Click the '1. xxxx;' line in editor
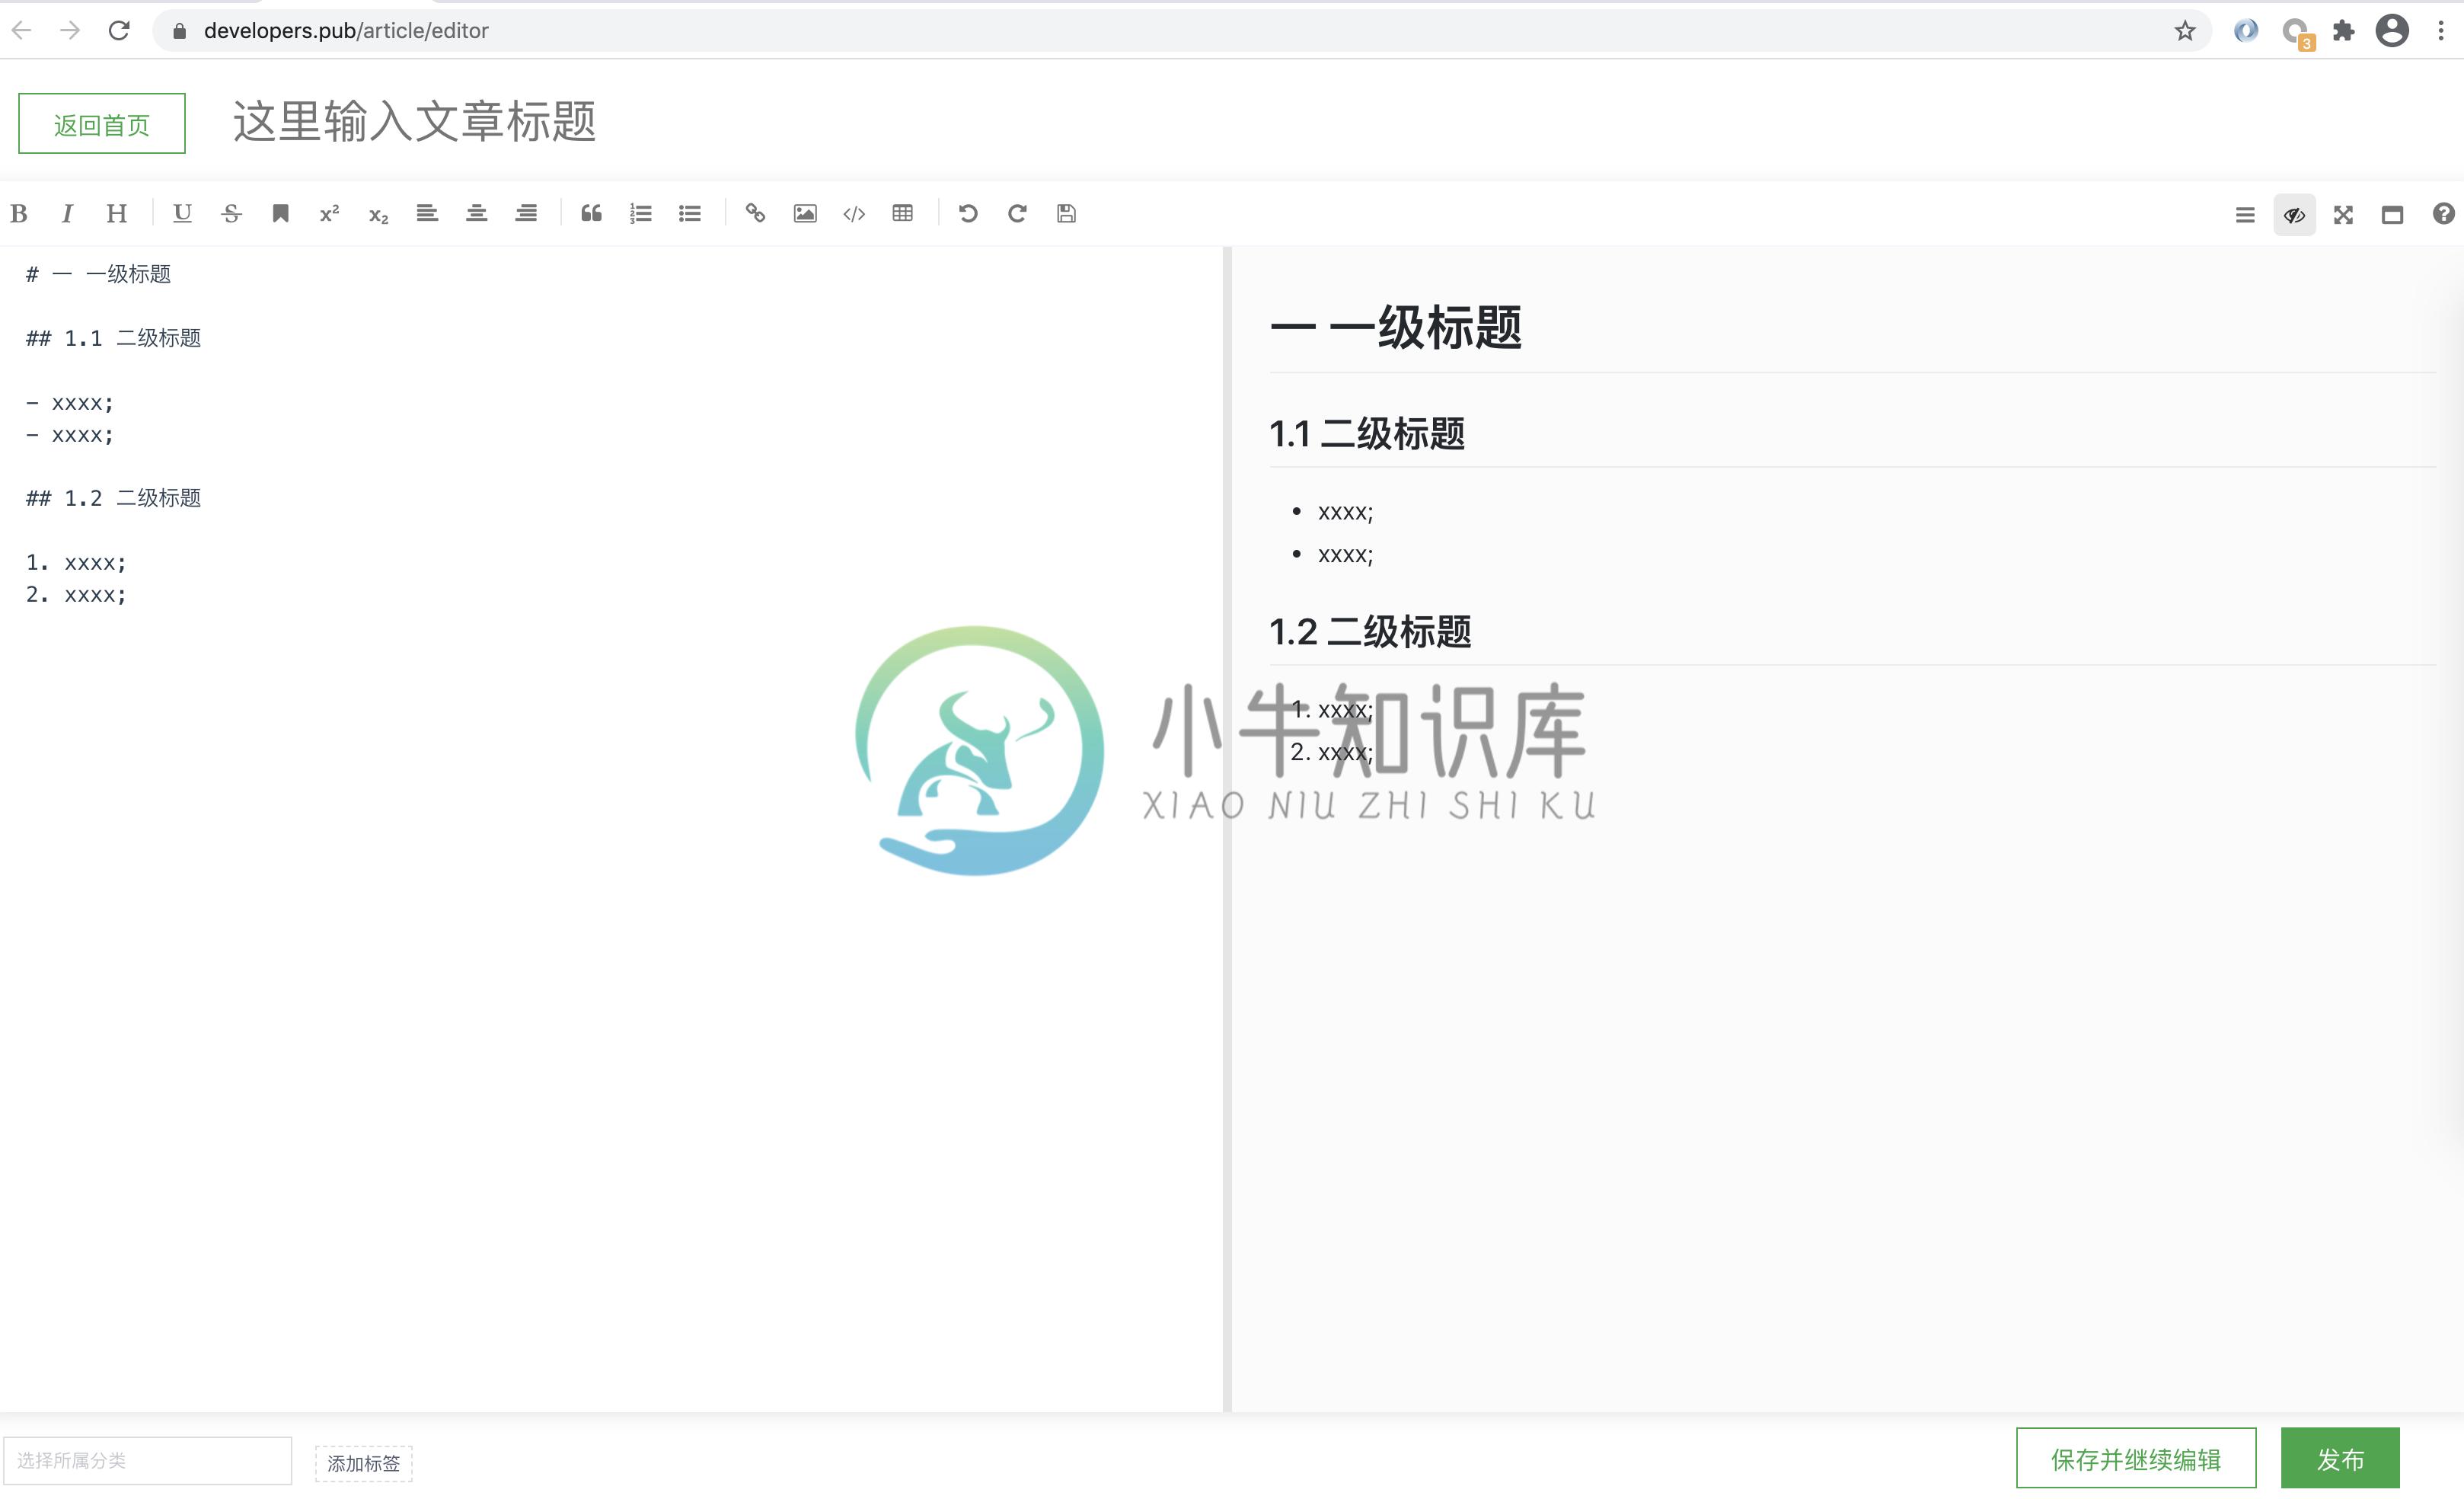This screenshot has height=1499, width=2464. click(x=76, y=563)
